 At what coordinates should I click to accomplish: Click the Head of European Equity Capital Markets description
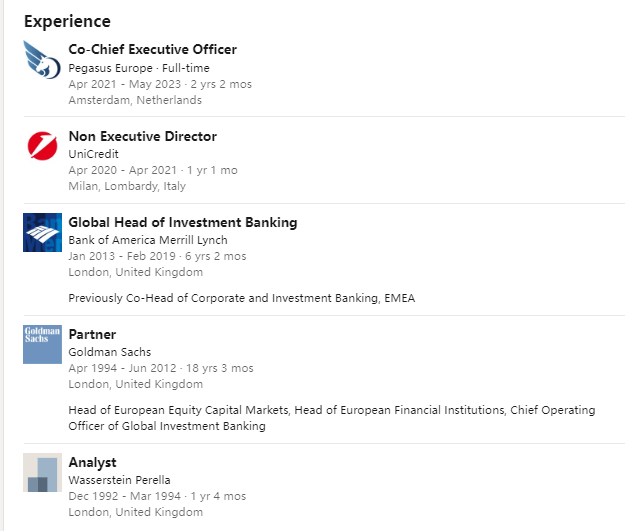click(x=332, y=418)
